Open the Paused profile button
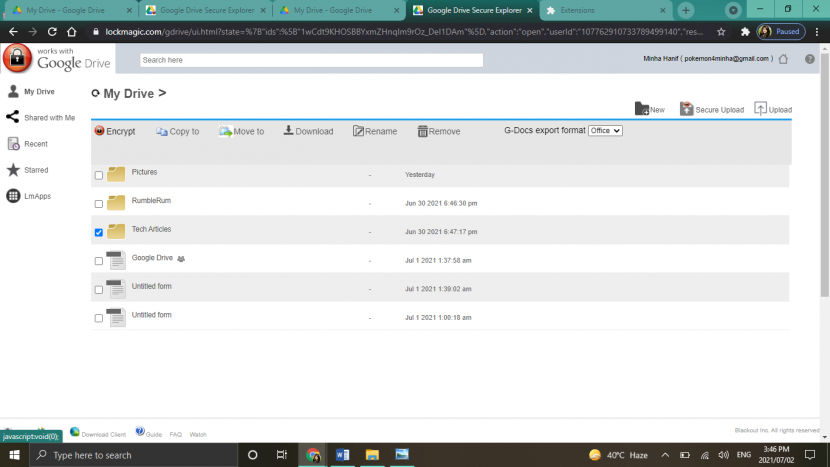 click(781, 32)
